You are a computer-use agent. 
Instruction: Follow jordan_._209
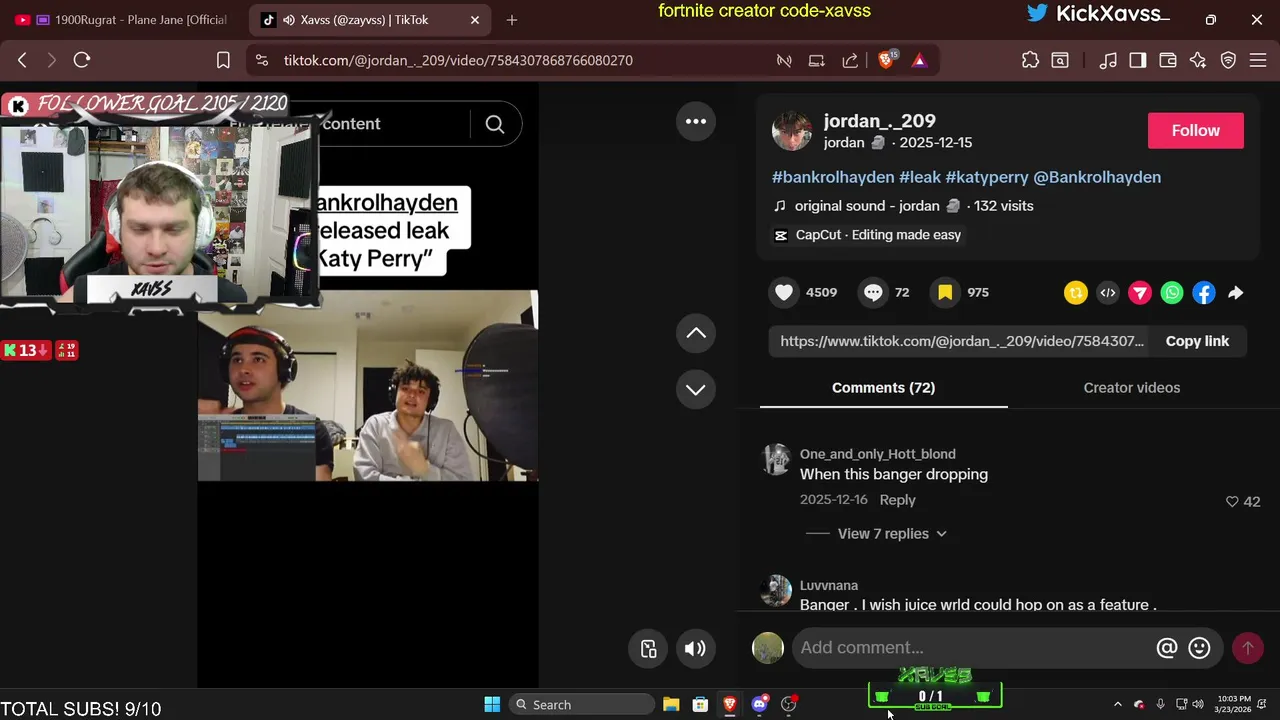[x=1196, y=131]
